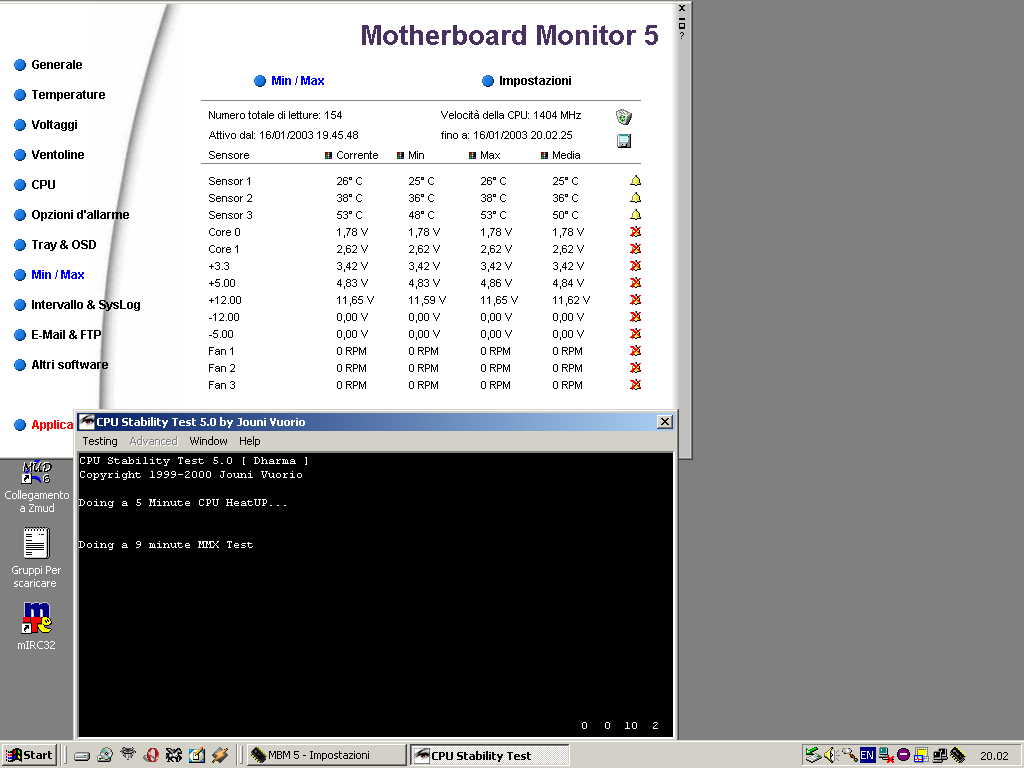This screenshot has width=1024, height=768.
Task: Open E-Mail & FTP section
Action: tap(58, 335)
